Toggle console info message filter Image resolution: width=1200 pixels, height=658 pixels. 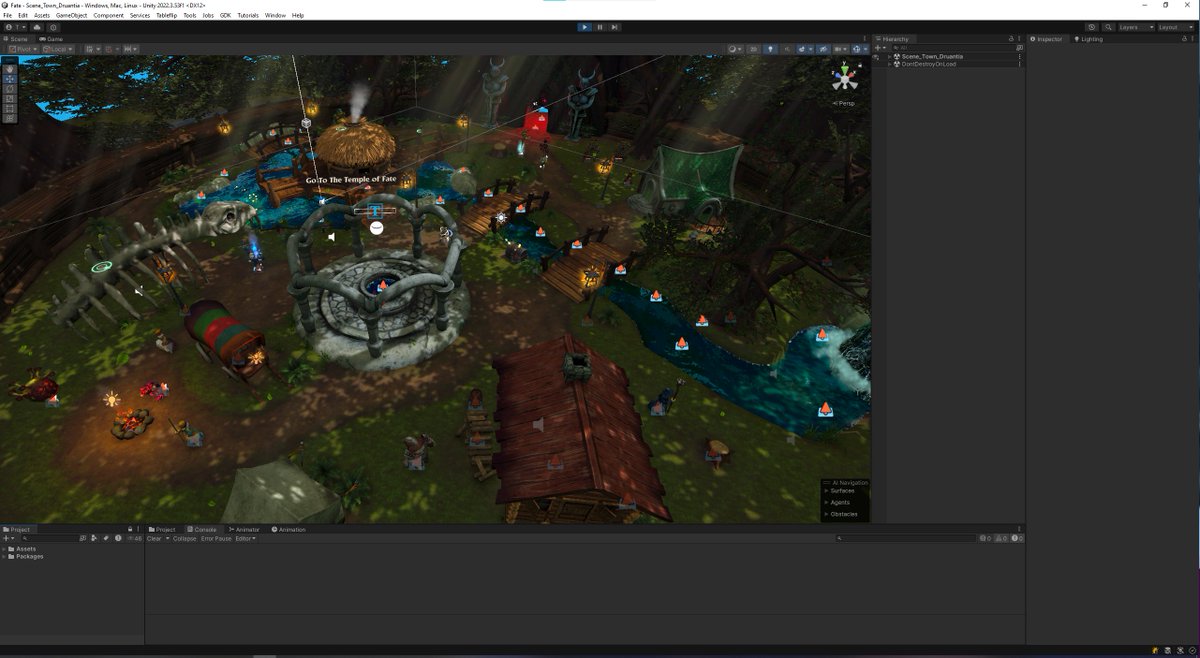(984, 538)
